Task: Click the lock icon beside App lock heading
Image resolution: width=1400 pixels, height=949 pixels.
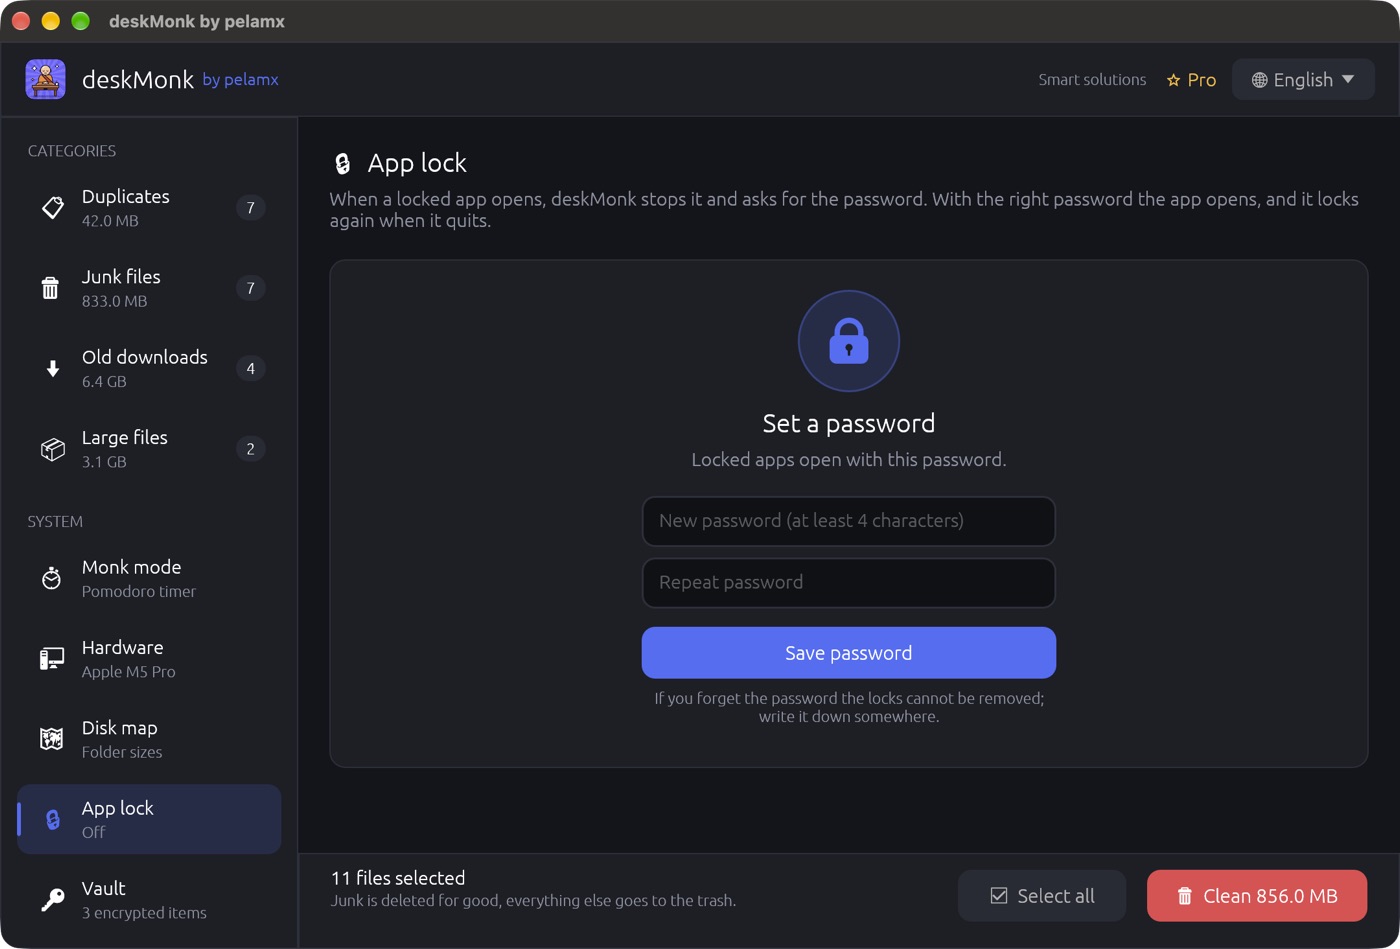Action: pos(342,163)
